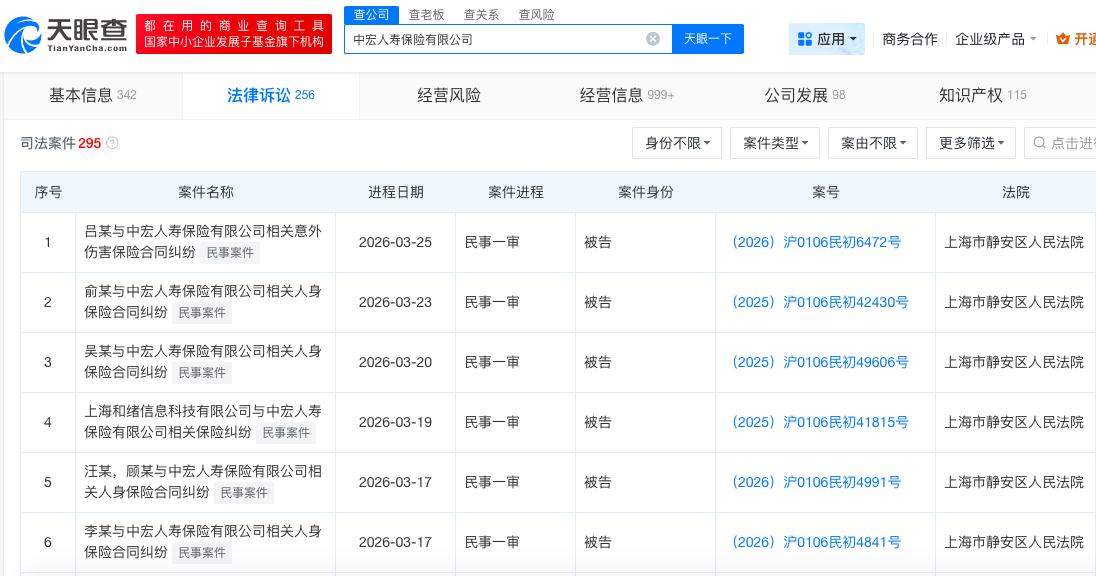Expand the 身份不限 filter dropdown
This screenshot has width=1096, height=576.
tap(677, 143)
